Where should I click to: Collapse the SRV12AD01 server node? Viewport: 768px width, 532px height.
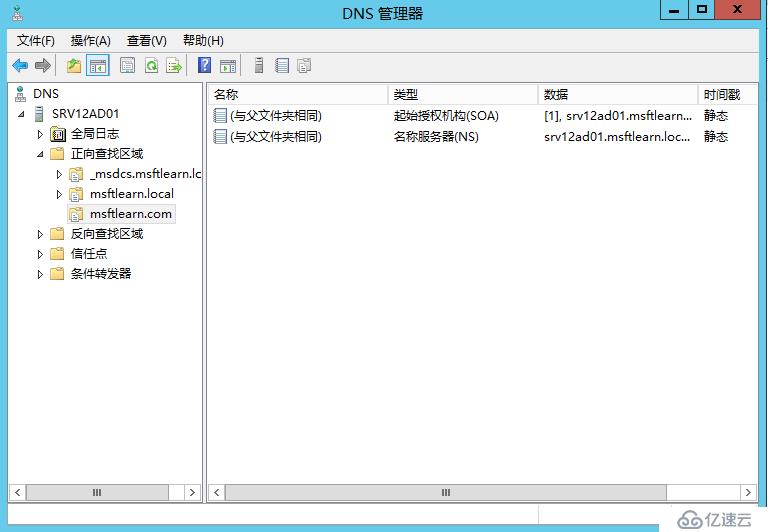21,114
